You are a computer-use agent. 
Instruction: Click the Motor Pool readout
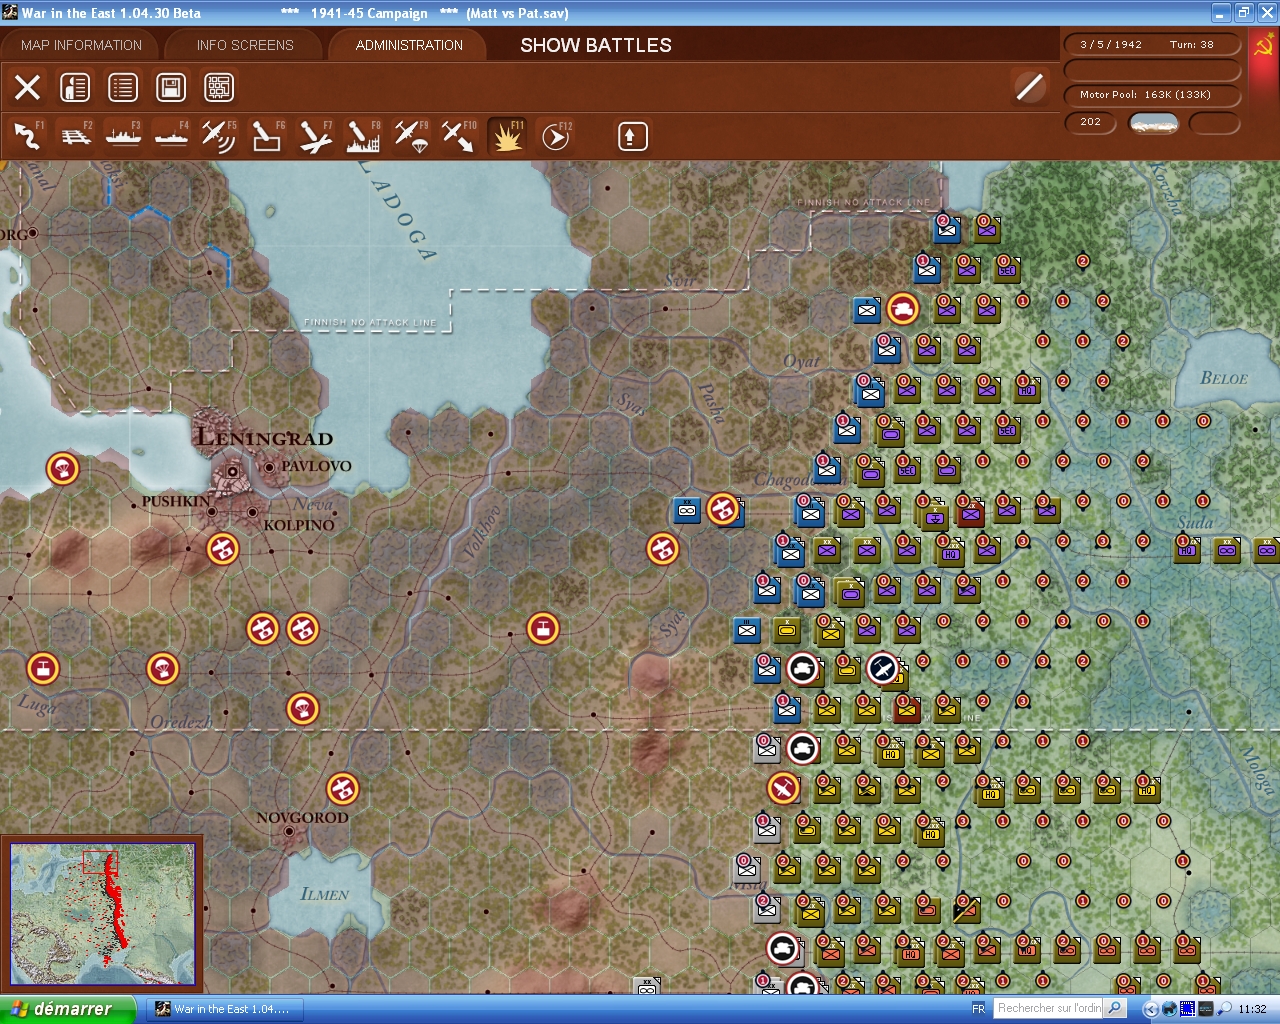pos(1152,95)
